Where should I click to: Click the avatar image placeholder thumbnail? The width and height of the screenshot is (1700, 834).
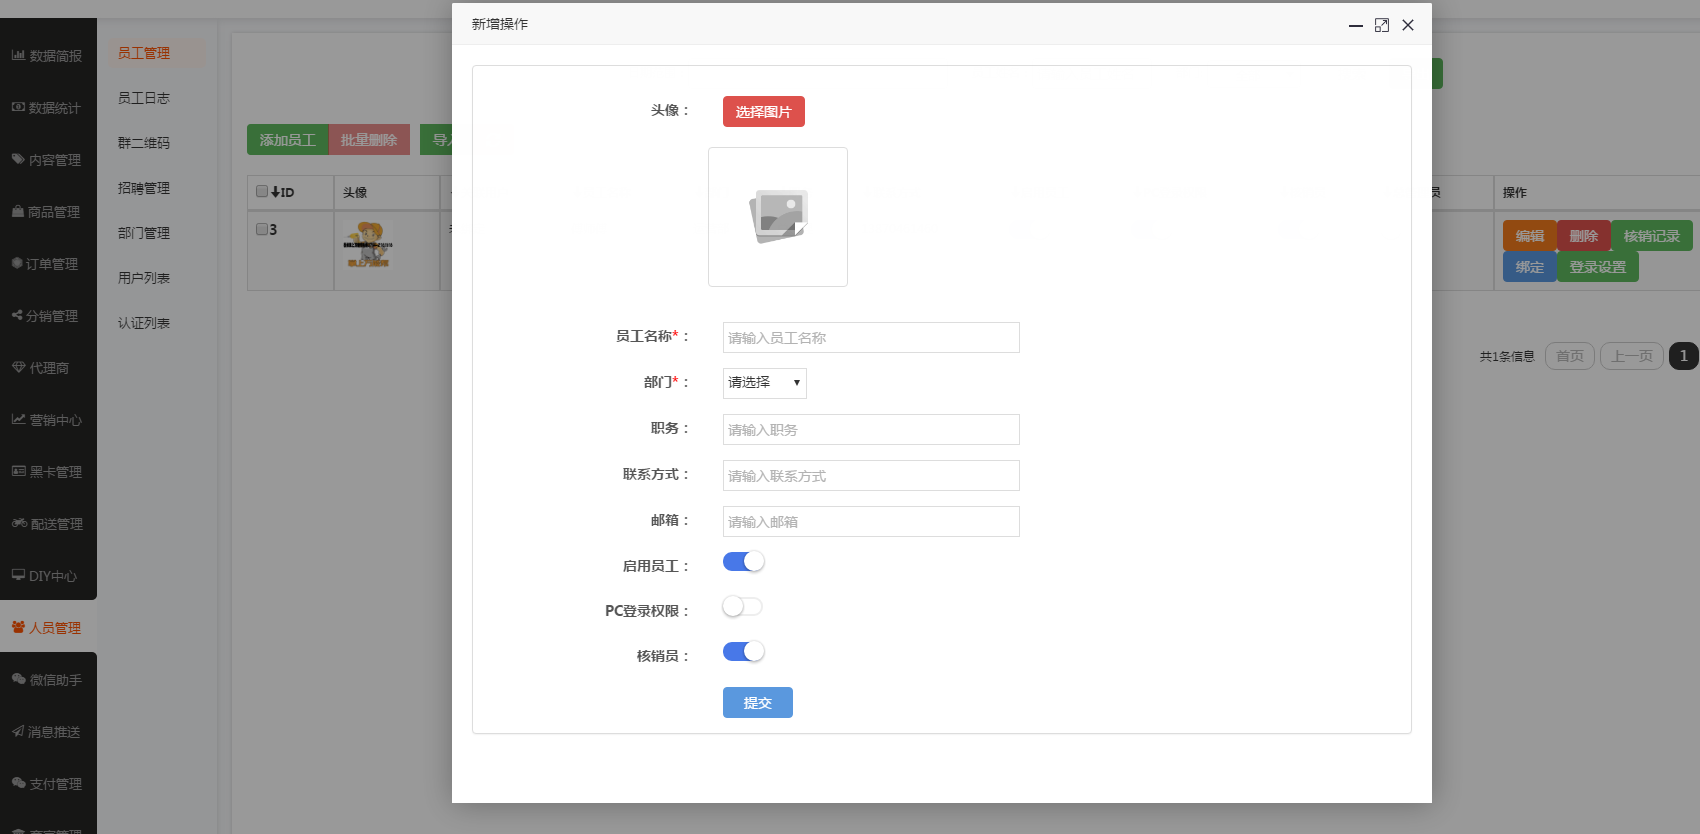778,217
